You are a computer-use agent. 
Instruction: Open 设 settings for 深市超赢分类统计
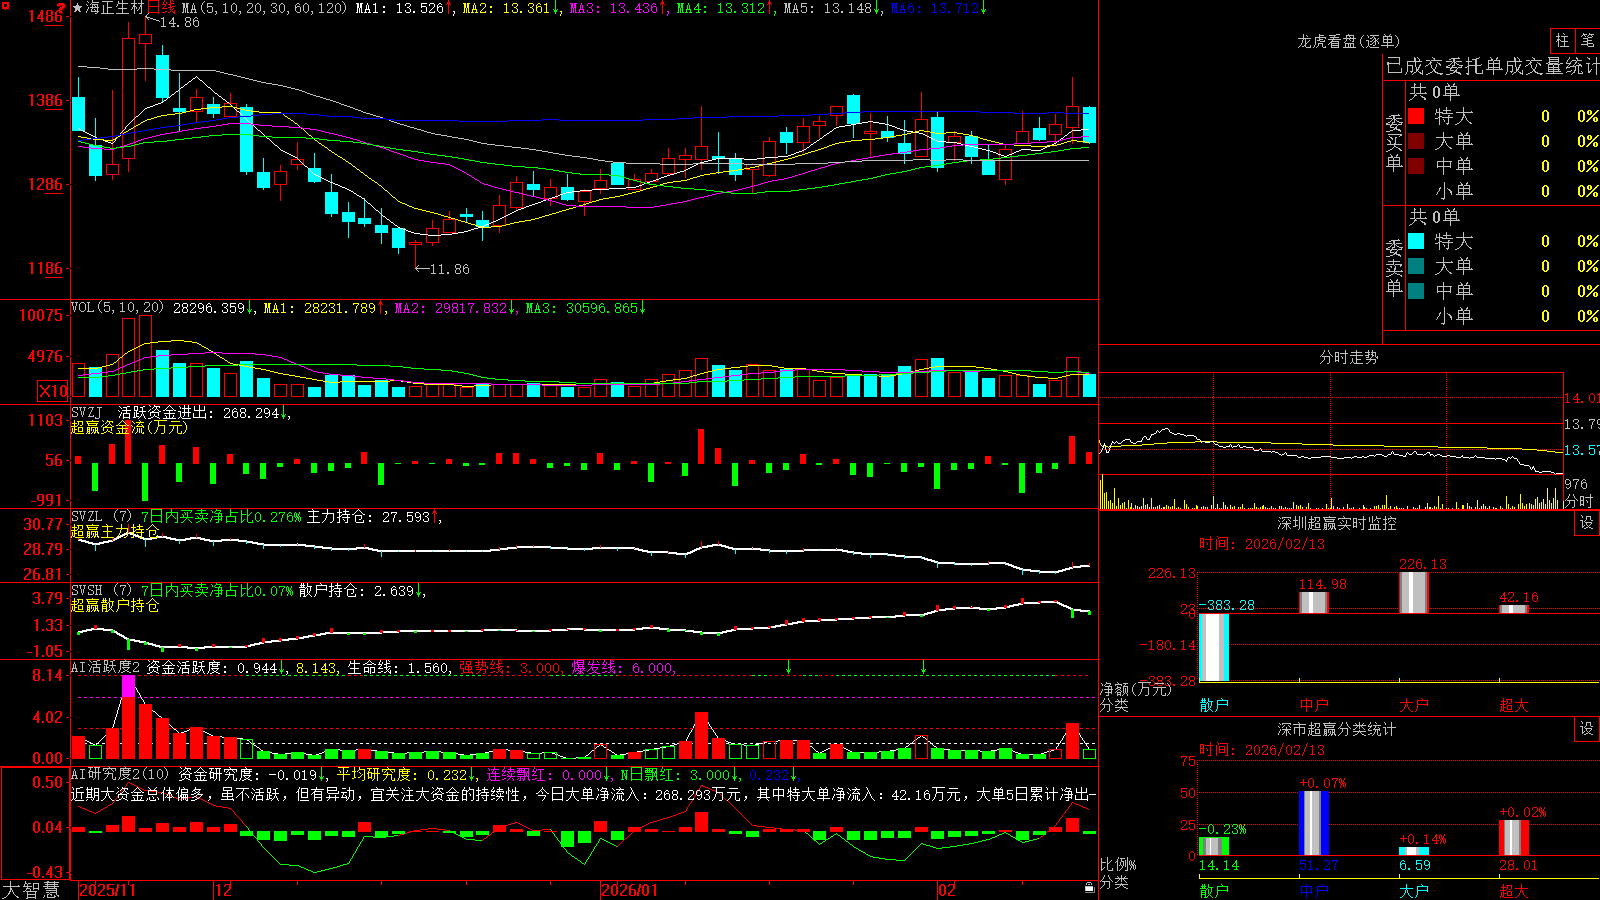[x=1587, y=729]
